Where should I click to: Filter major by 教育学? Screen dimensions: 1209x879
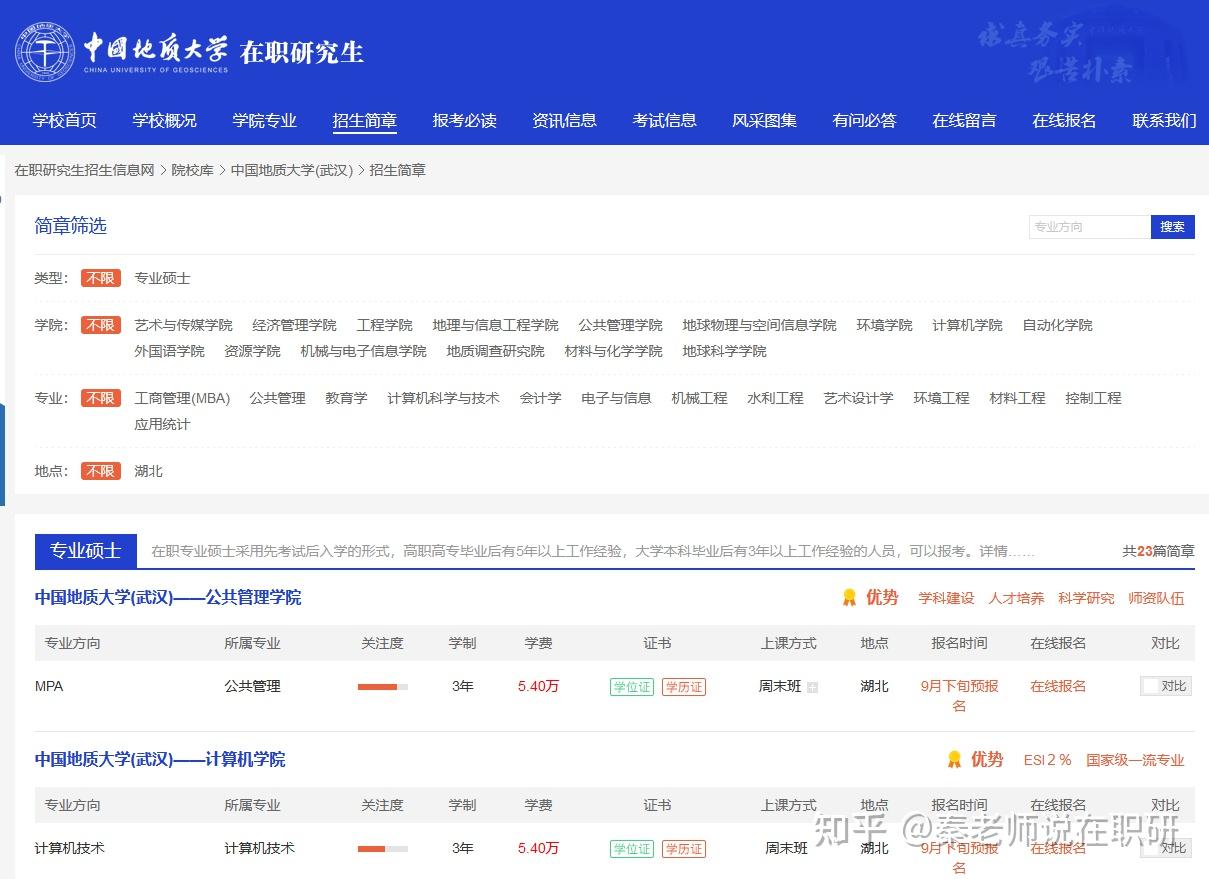(347, 398)
